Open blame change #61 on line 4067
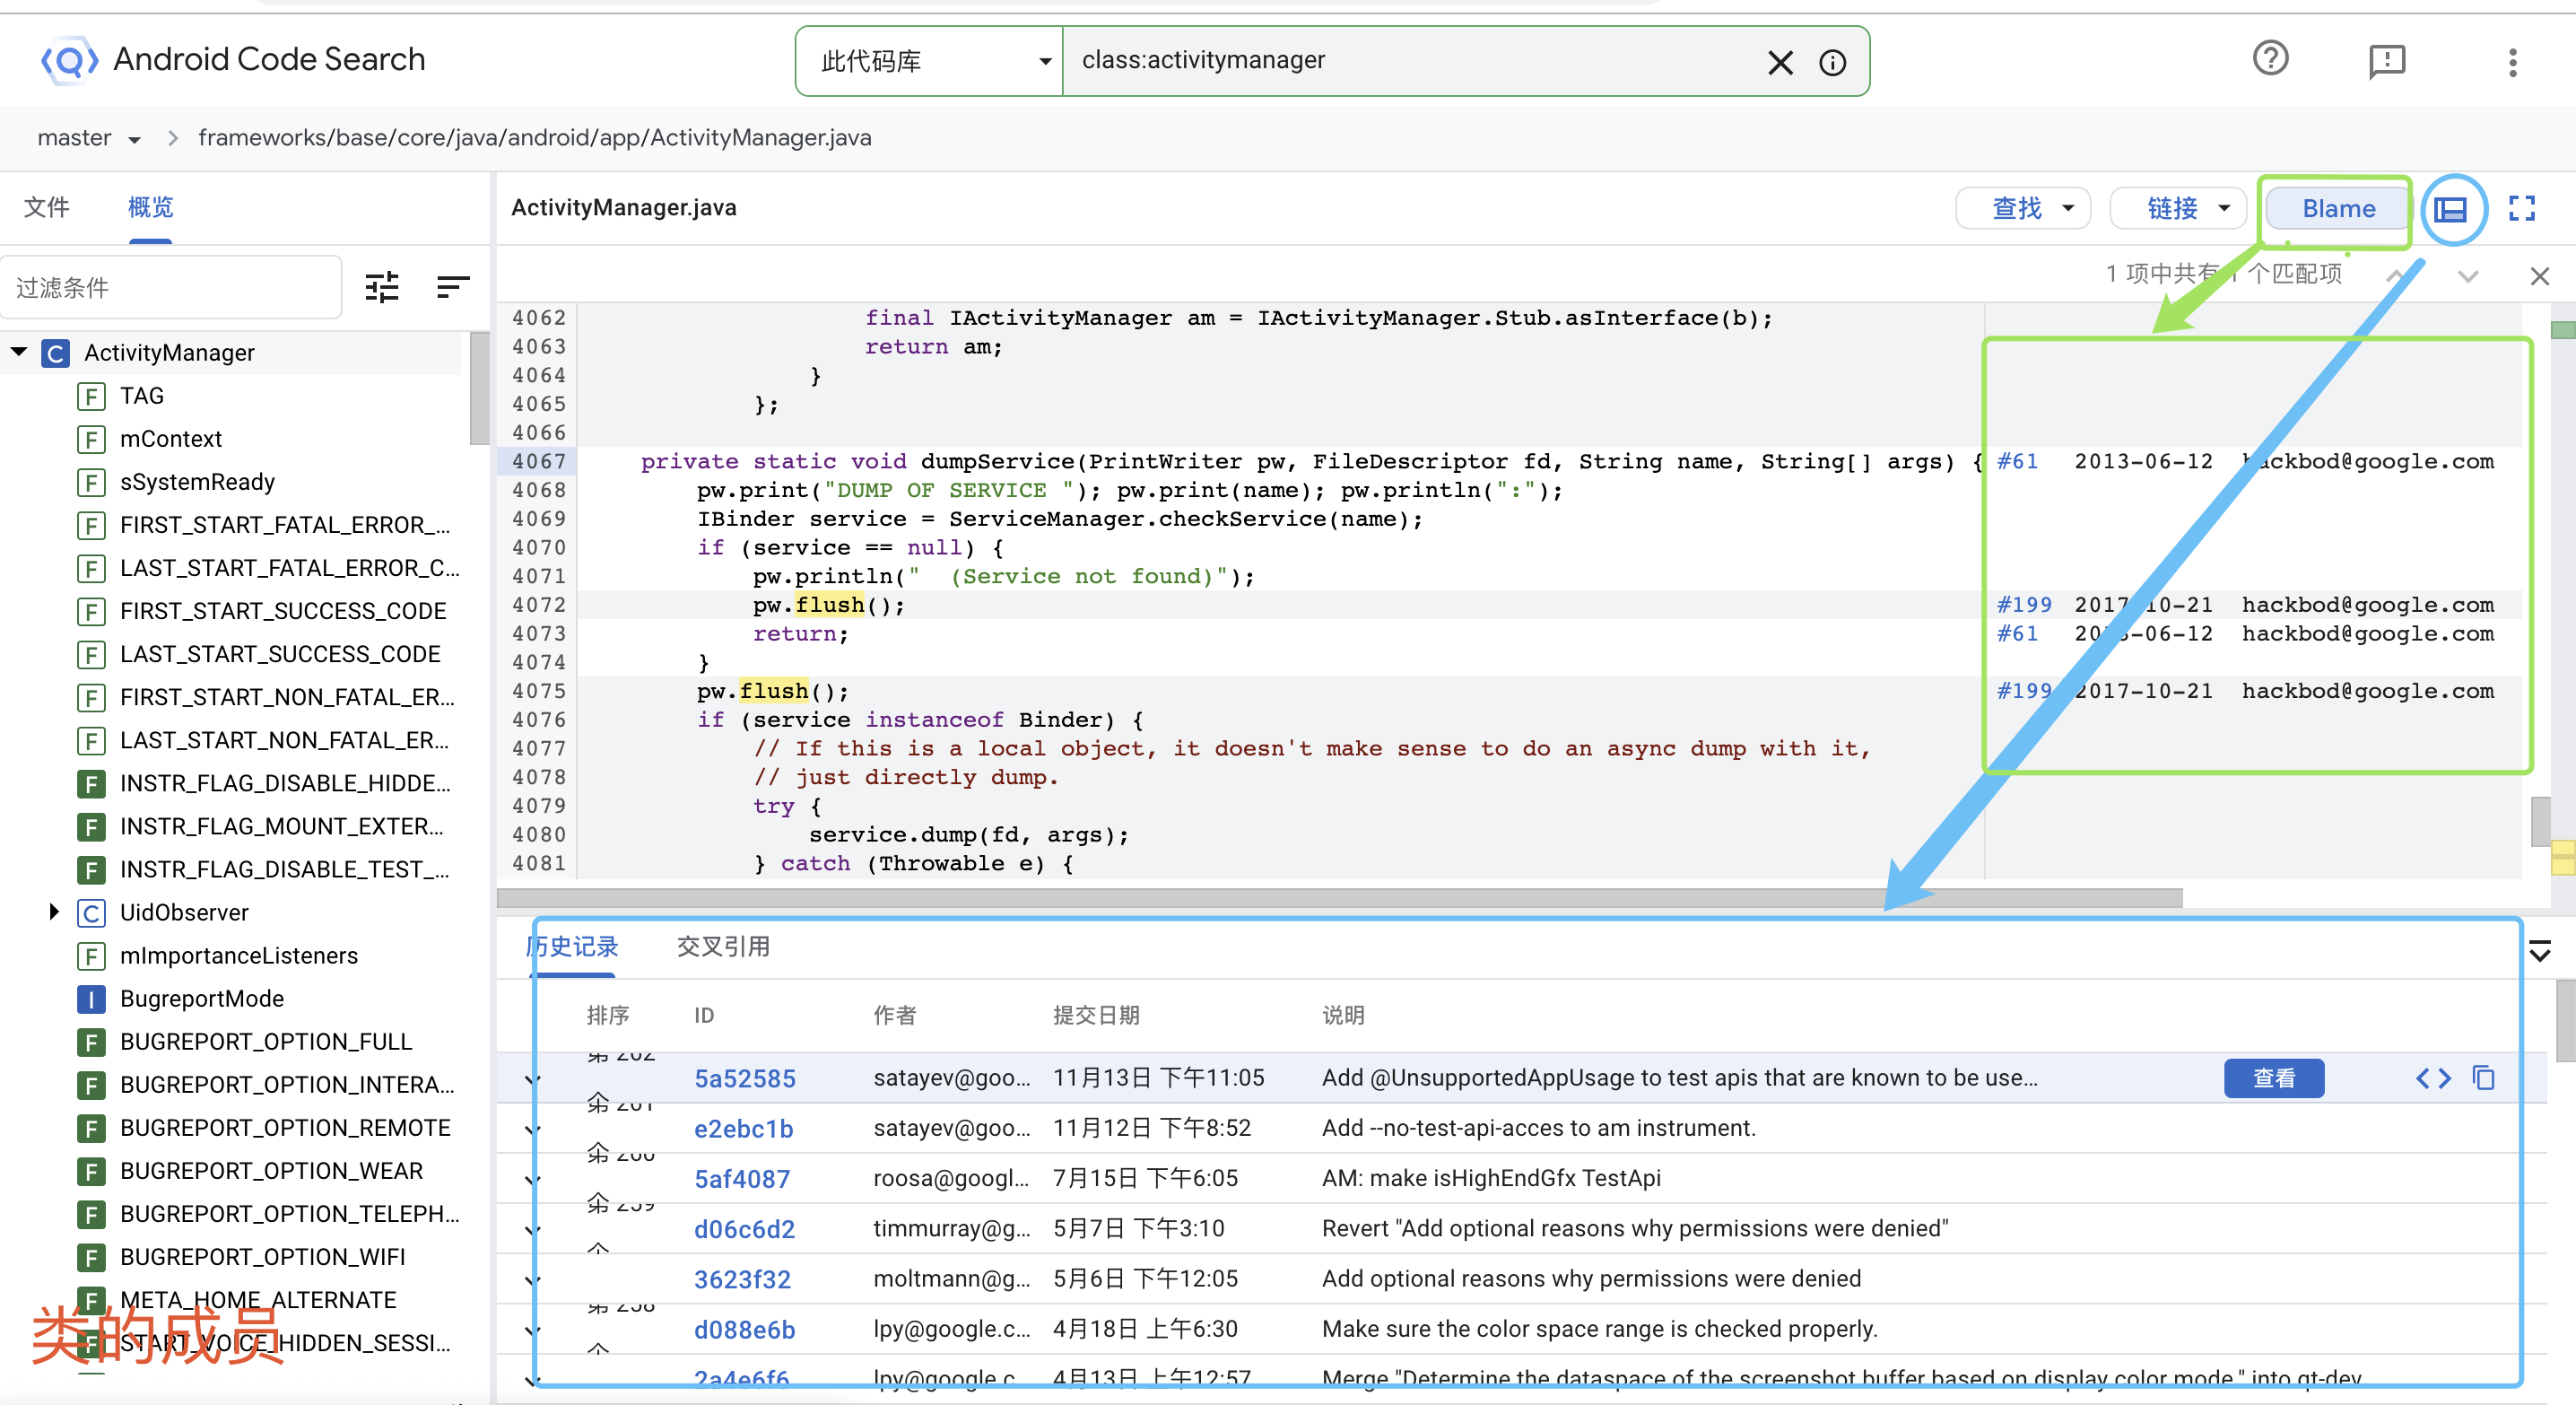The height and width of the screenshot is (1405, 2576). pyautogui.click(x=2017, y=462)
